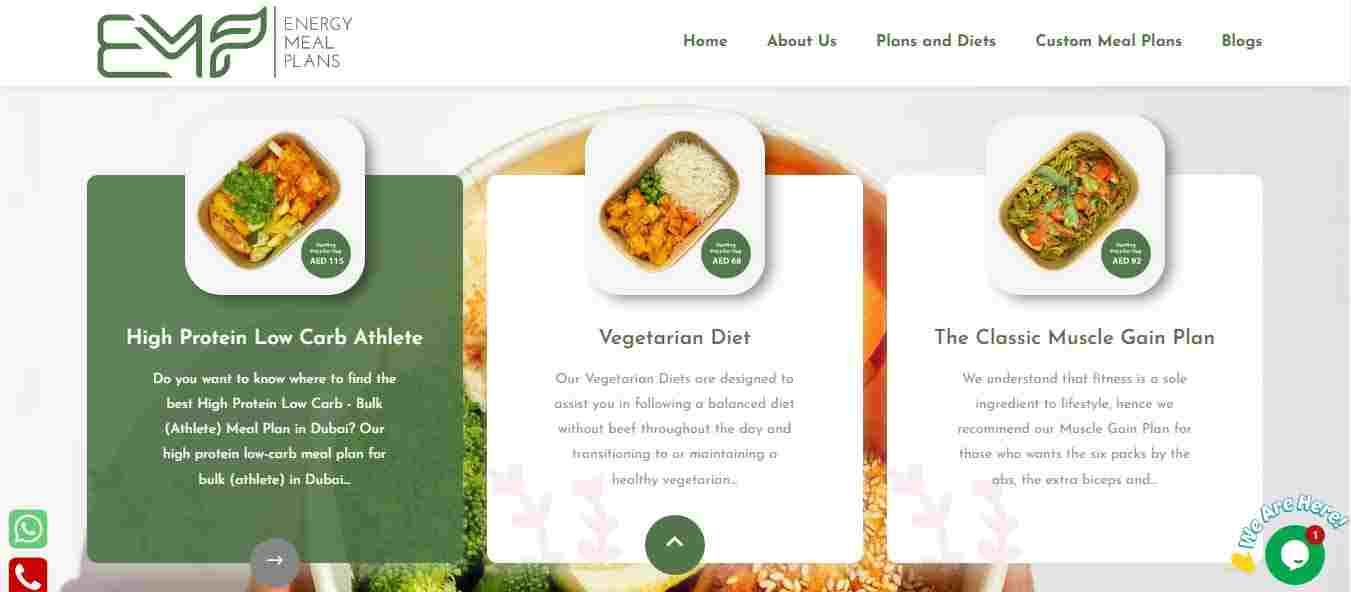1351x592 pixels.
Task: Click the Energy Meal Plans logo
Action: click(225, 42)
